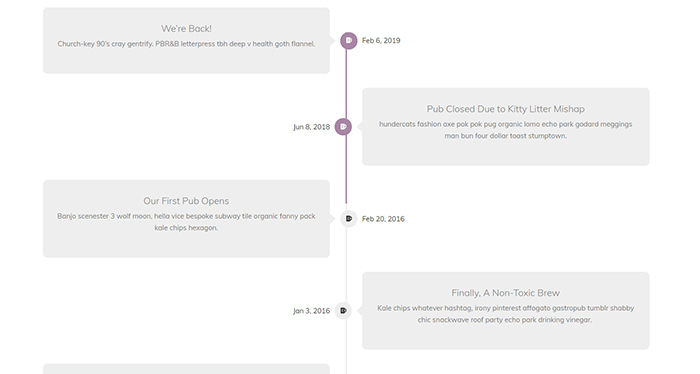Click the purple beer icon for Feb 6, 2019
The image size is (700, 374).
[x=349, y=41]
